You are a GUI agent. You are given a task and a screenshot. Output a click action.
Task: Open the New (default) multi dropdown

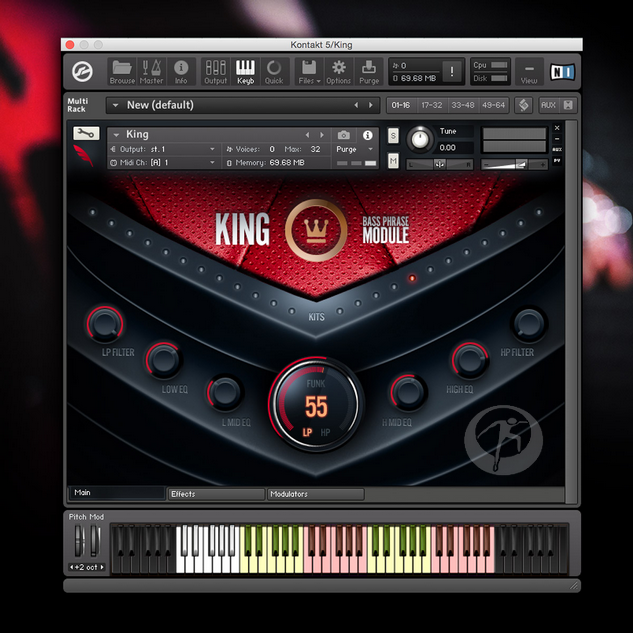pyautogui.click(x=115, y=105)
